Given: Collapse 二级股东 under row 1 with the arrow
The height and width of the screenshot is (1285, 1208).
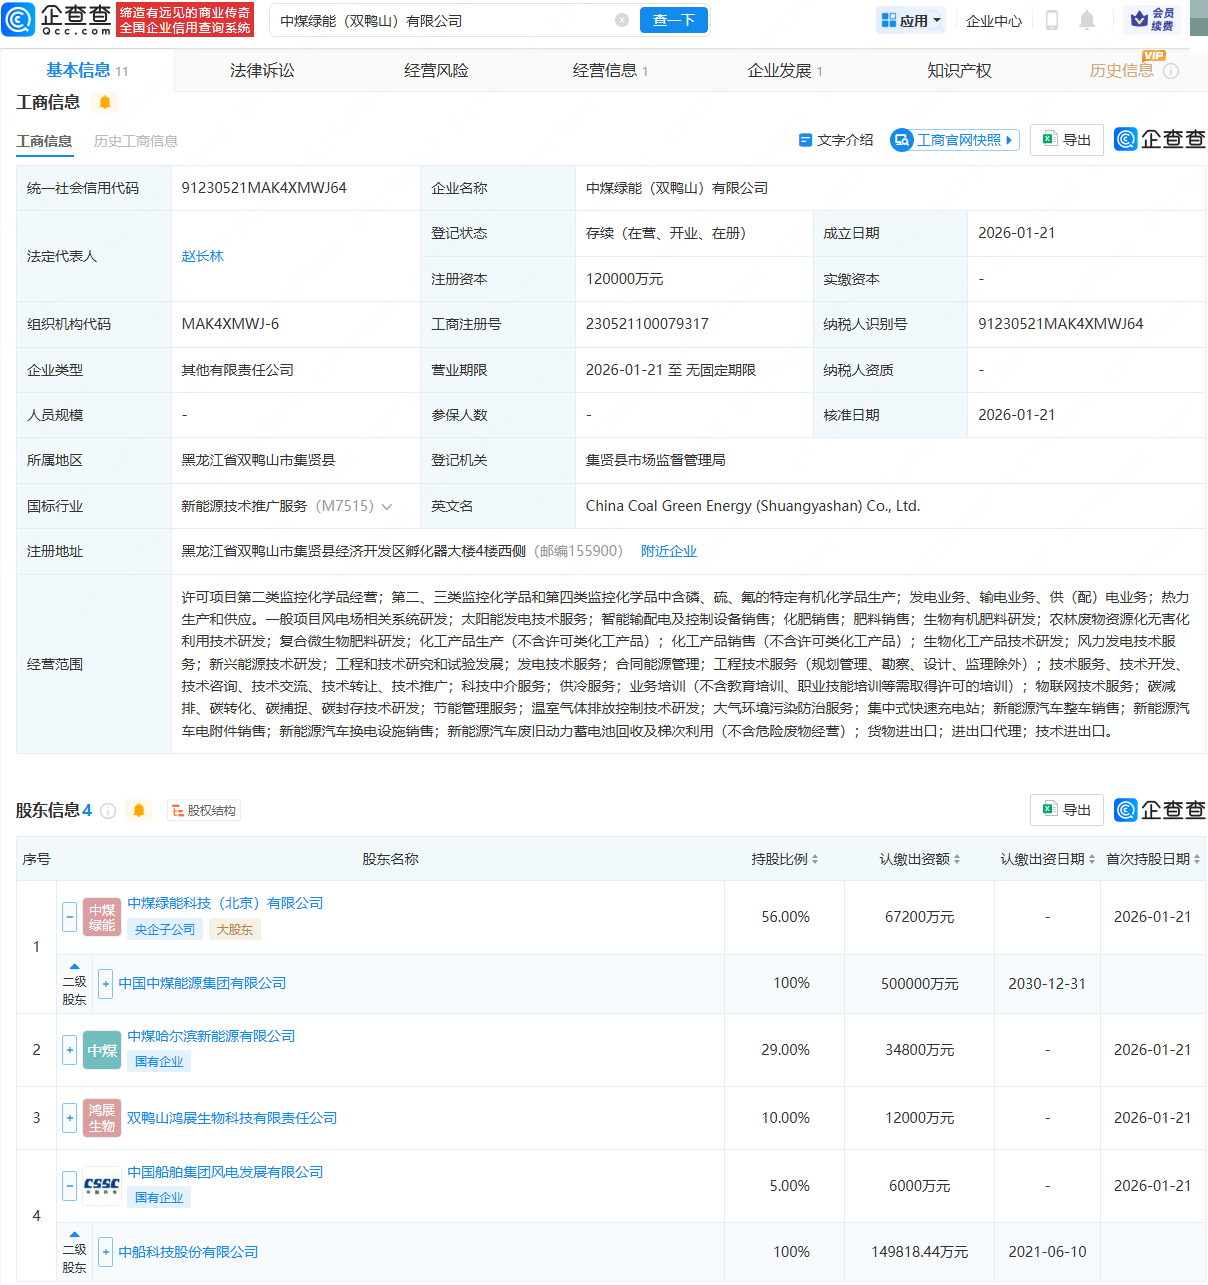Looking at the screenshot, I should click(x=74, y=966).
